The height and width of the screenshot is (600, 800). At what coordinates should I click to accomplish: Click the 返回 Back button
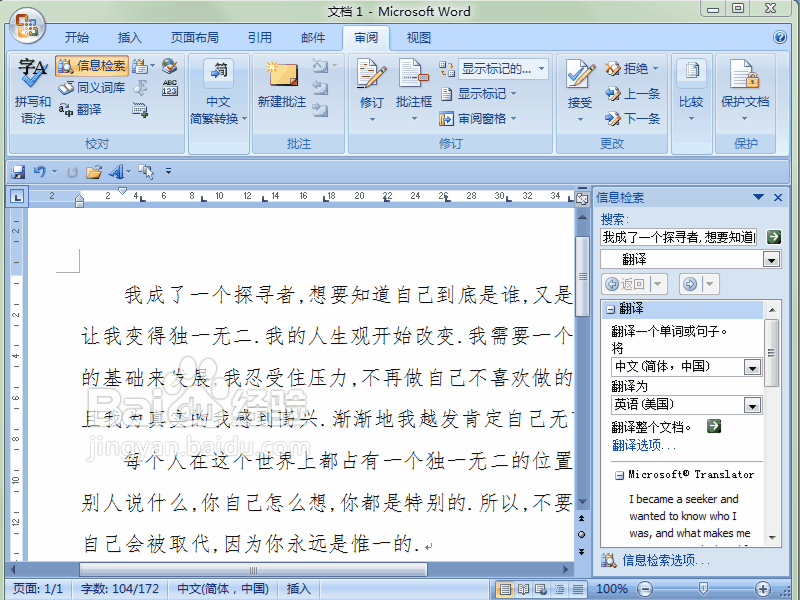[x=628, y=284]
